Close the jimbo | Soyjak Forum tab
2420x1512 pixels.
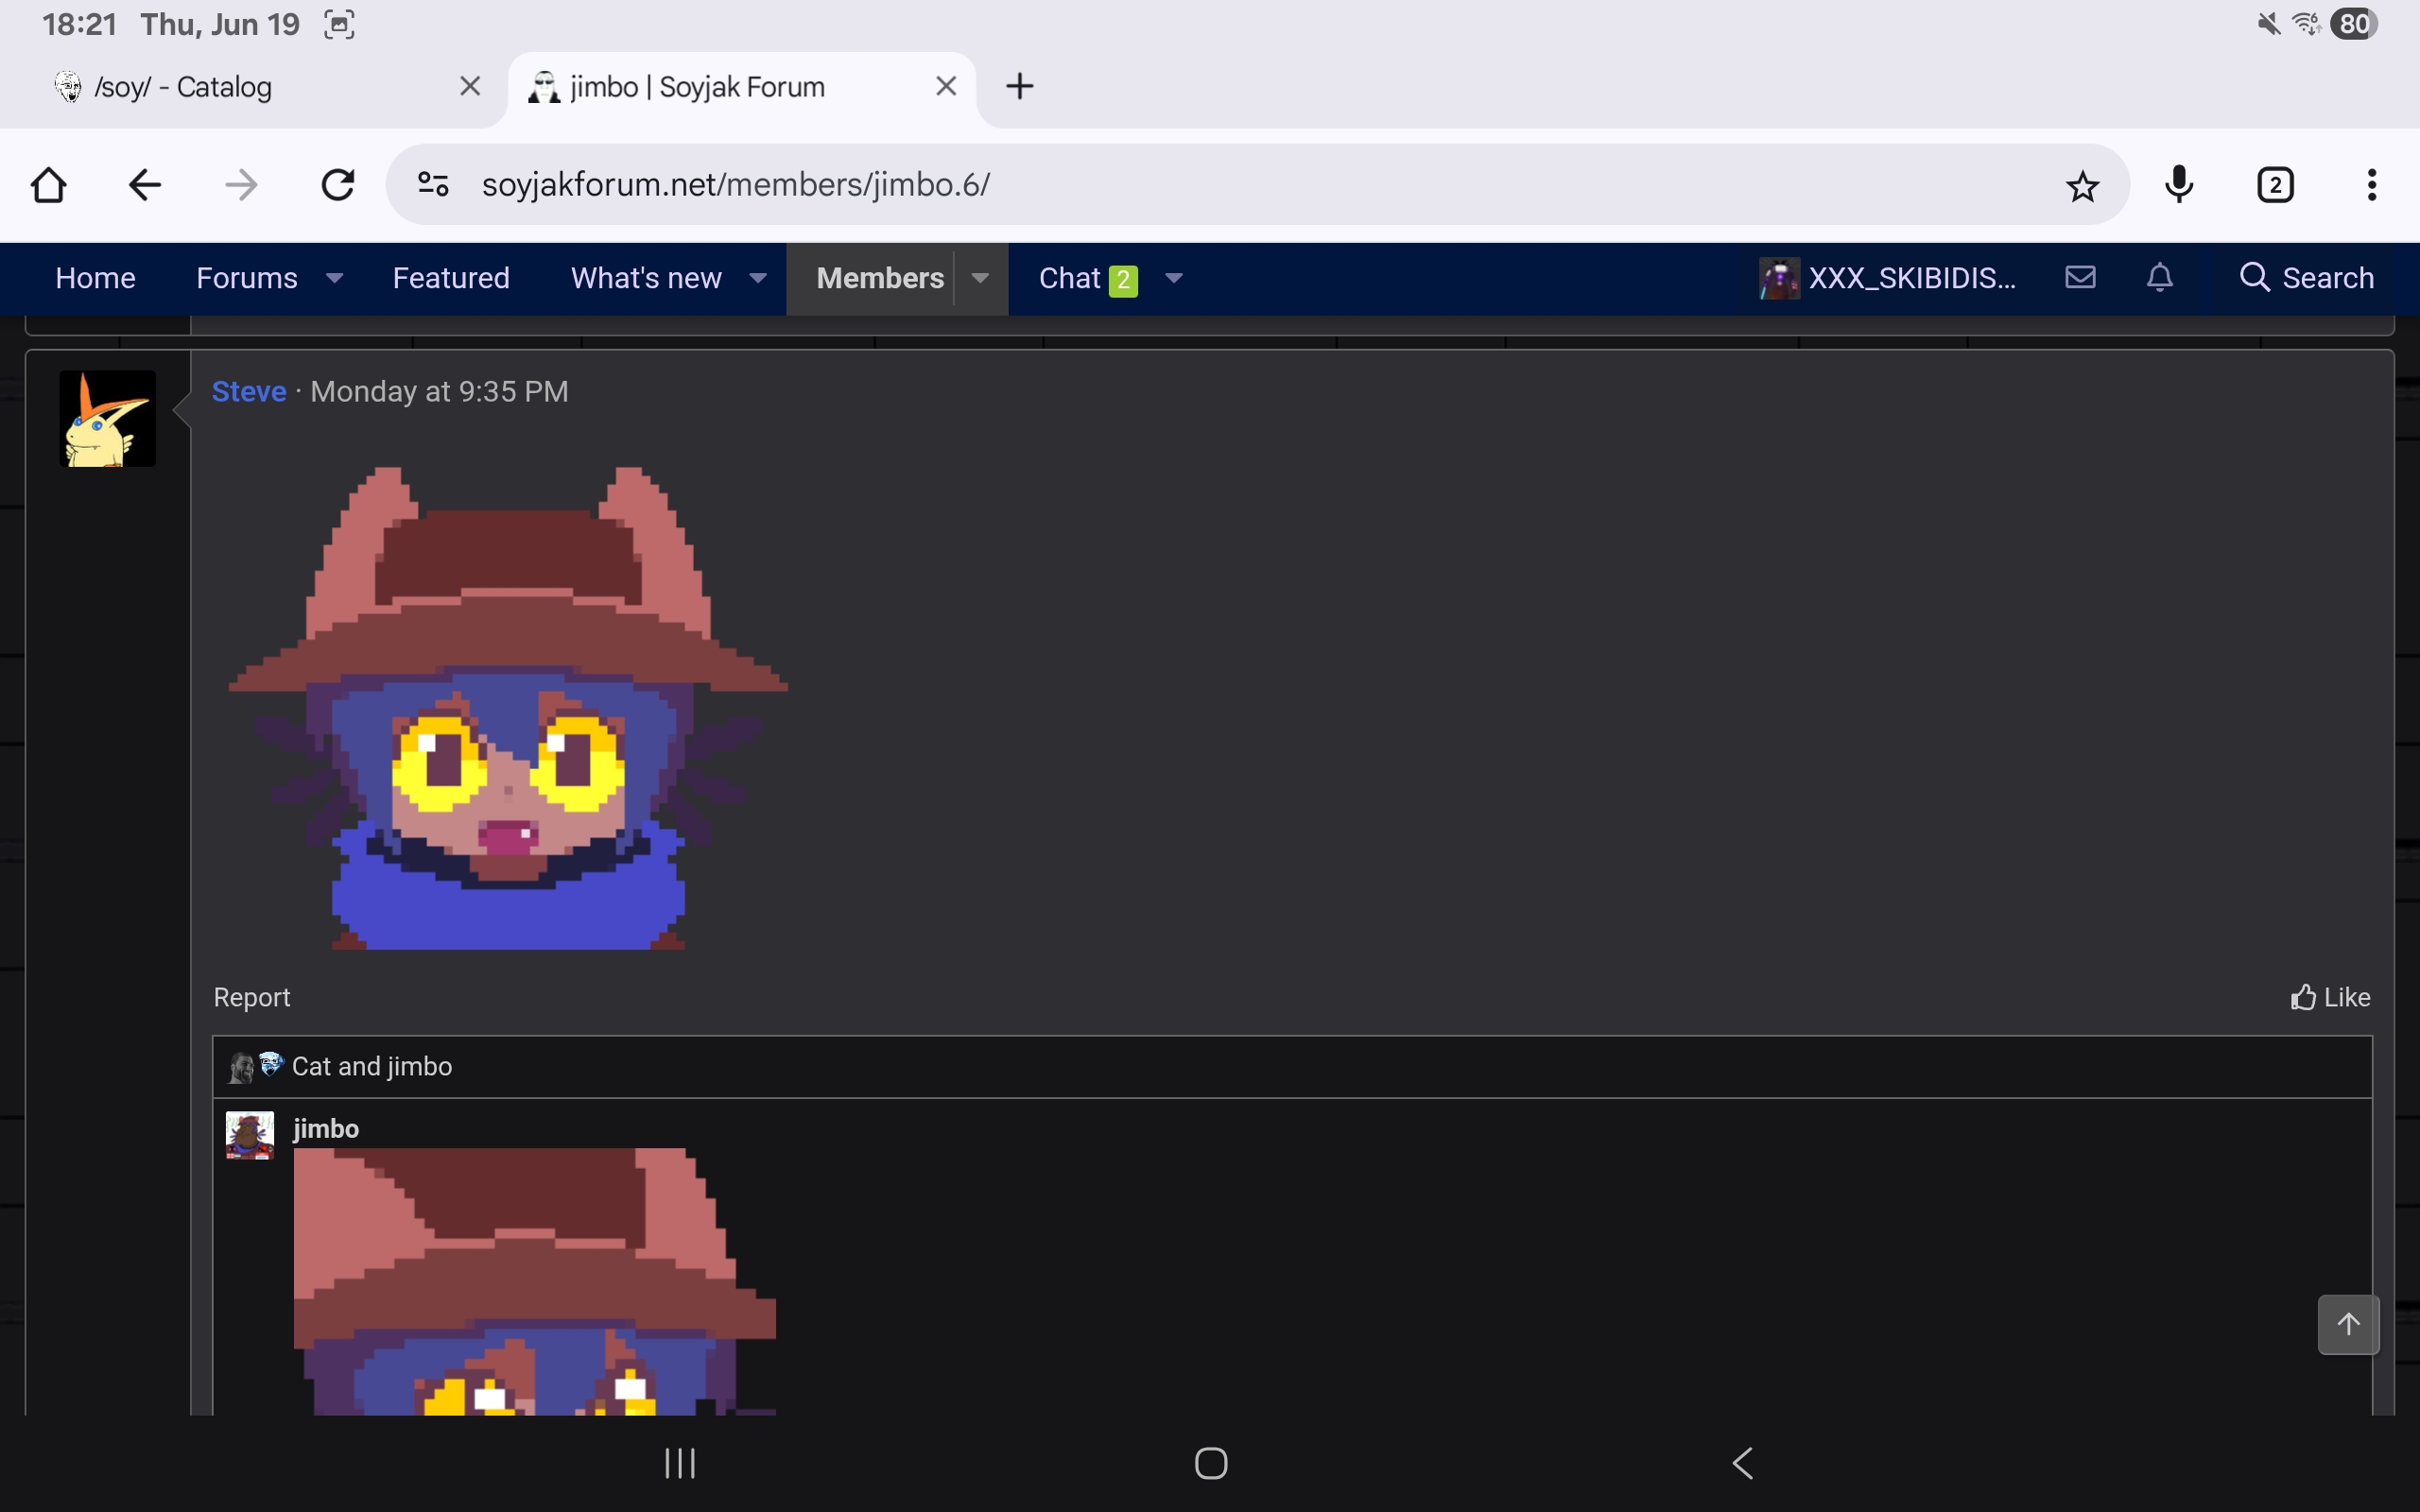pos(946,87)
